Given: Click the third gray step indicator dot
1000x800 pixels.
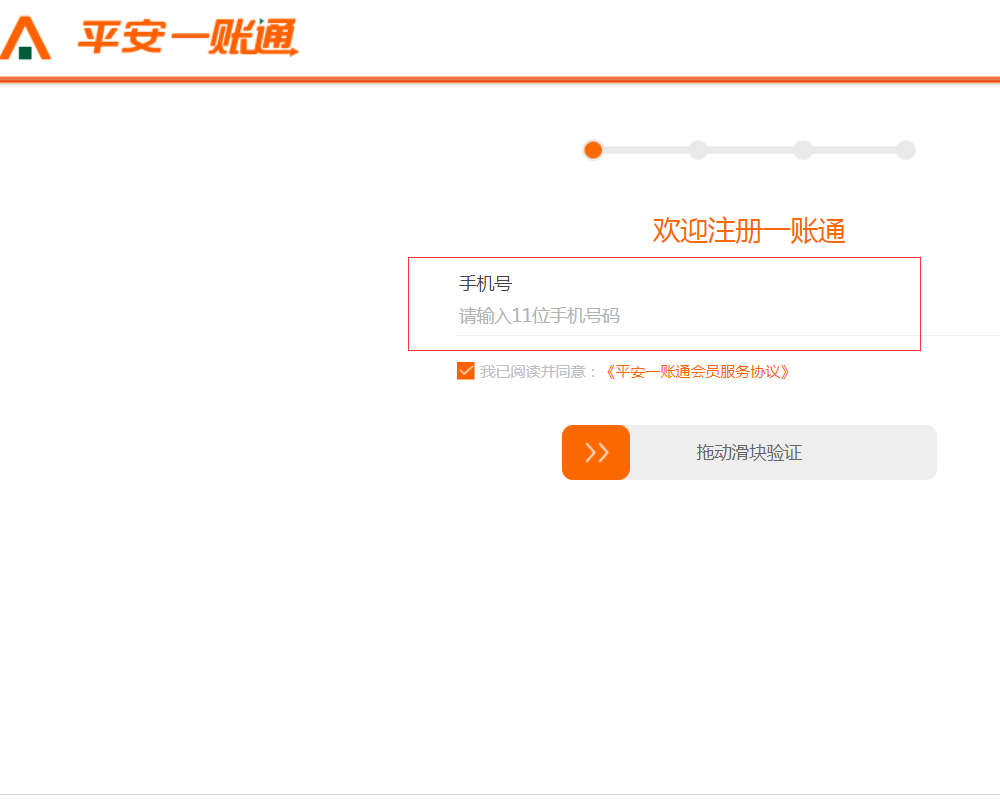Looking at the screenshot, I should tap(803, 150).
